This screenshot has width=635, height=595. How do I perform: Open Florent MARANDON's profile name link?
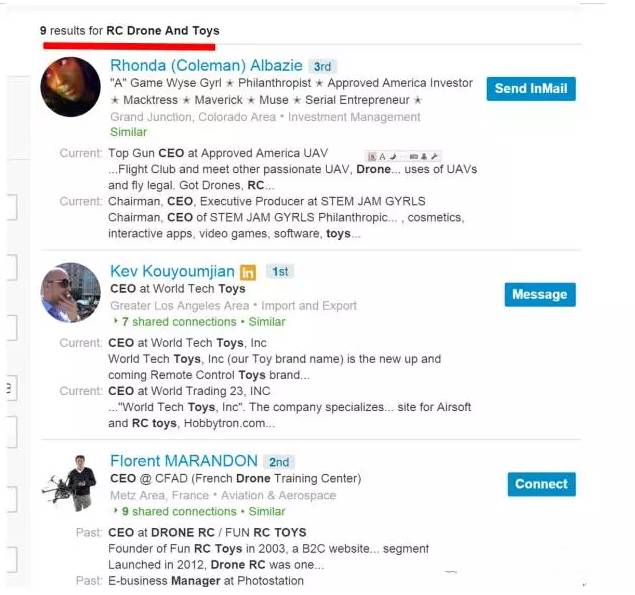point(184,461)
